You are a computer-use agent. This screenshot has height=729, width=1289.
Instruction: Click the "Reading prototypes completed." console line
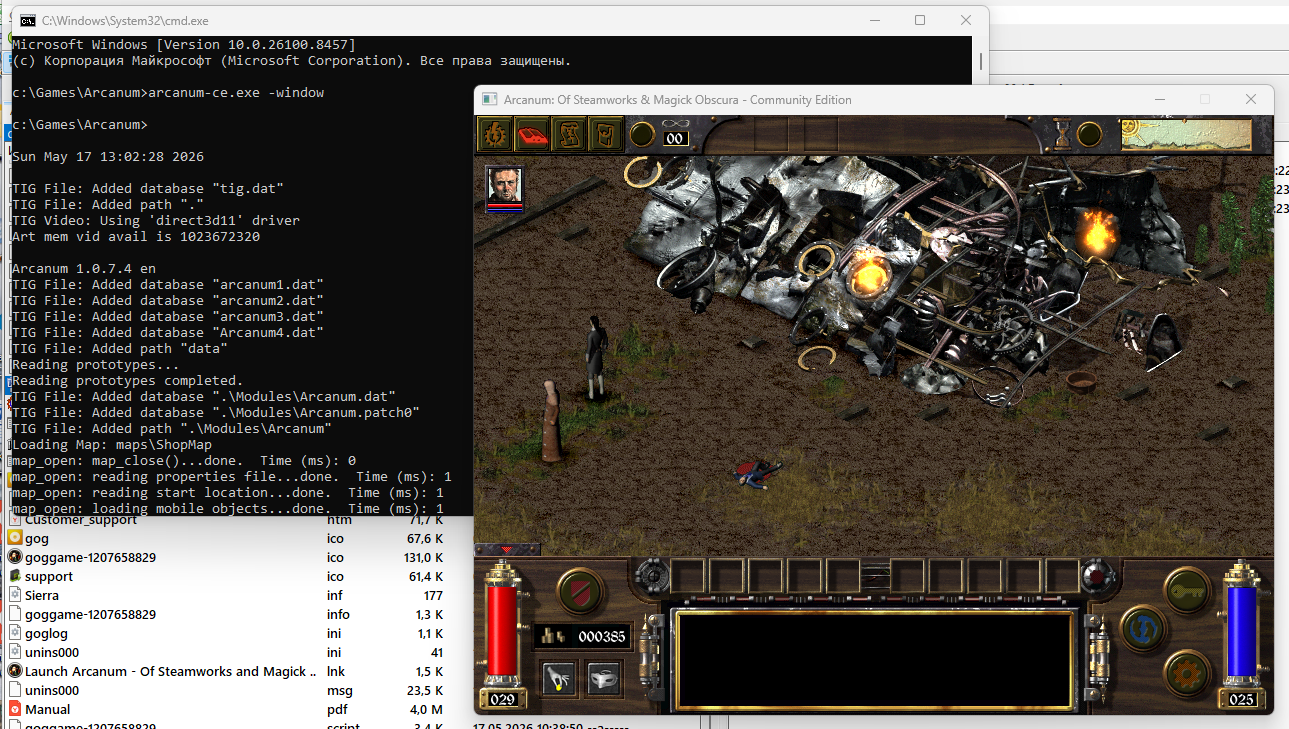pyautogui.click(x=128, y=381)
